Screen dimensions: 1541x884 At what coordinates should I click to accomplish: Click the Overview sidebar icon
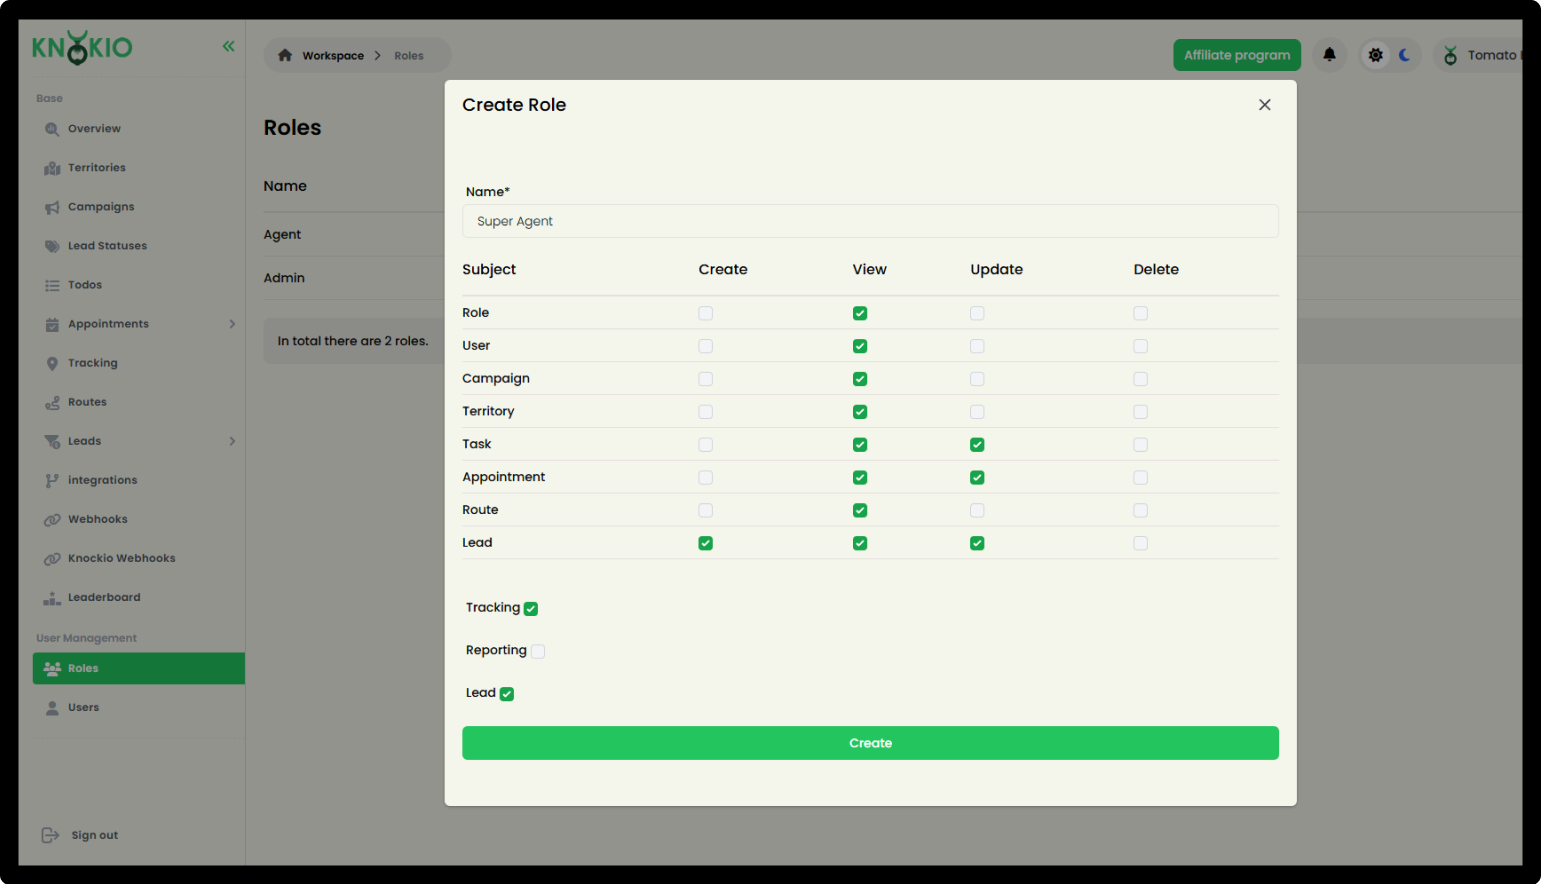pos(52,129)
